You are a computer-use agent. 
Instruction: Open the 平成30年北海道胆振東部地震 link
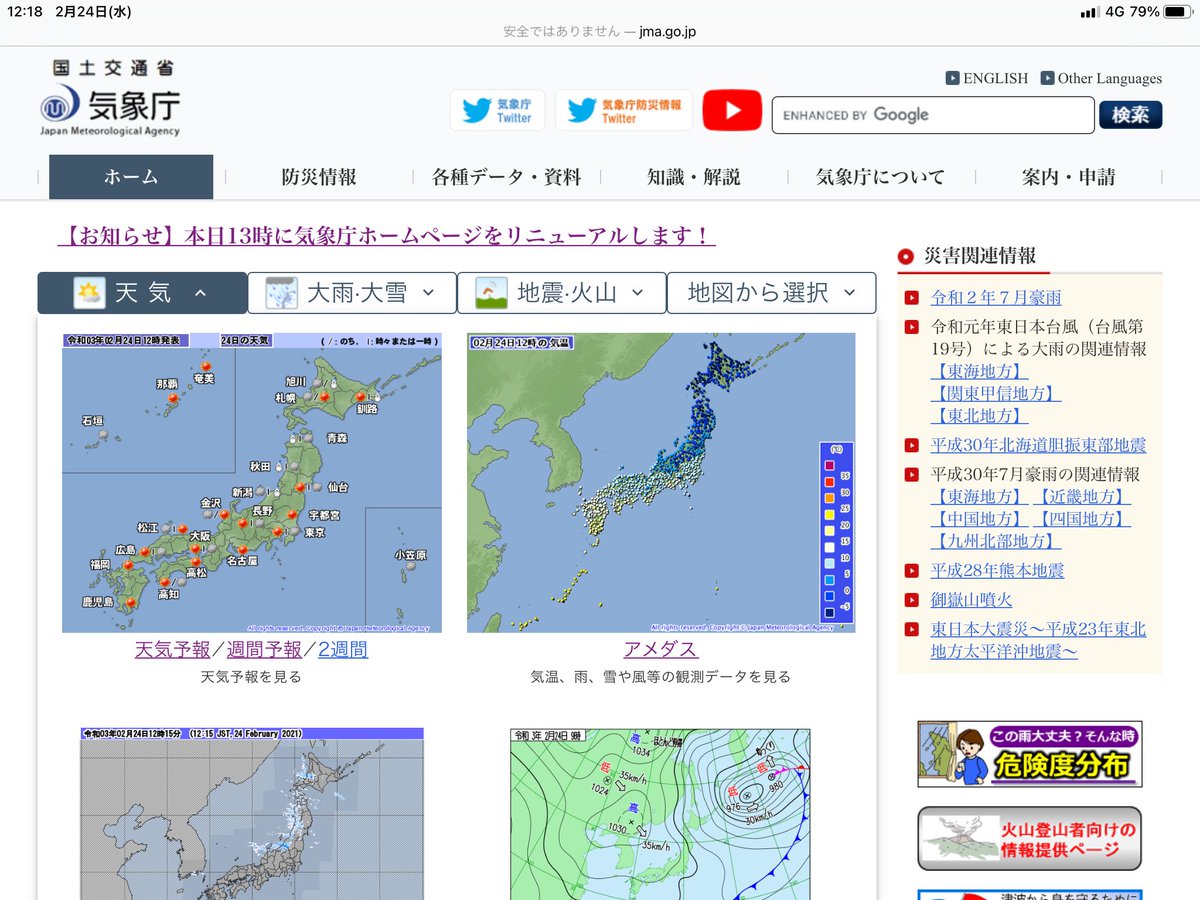1038,446
